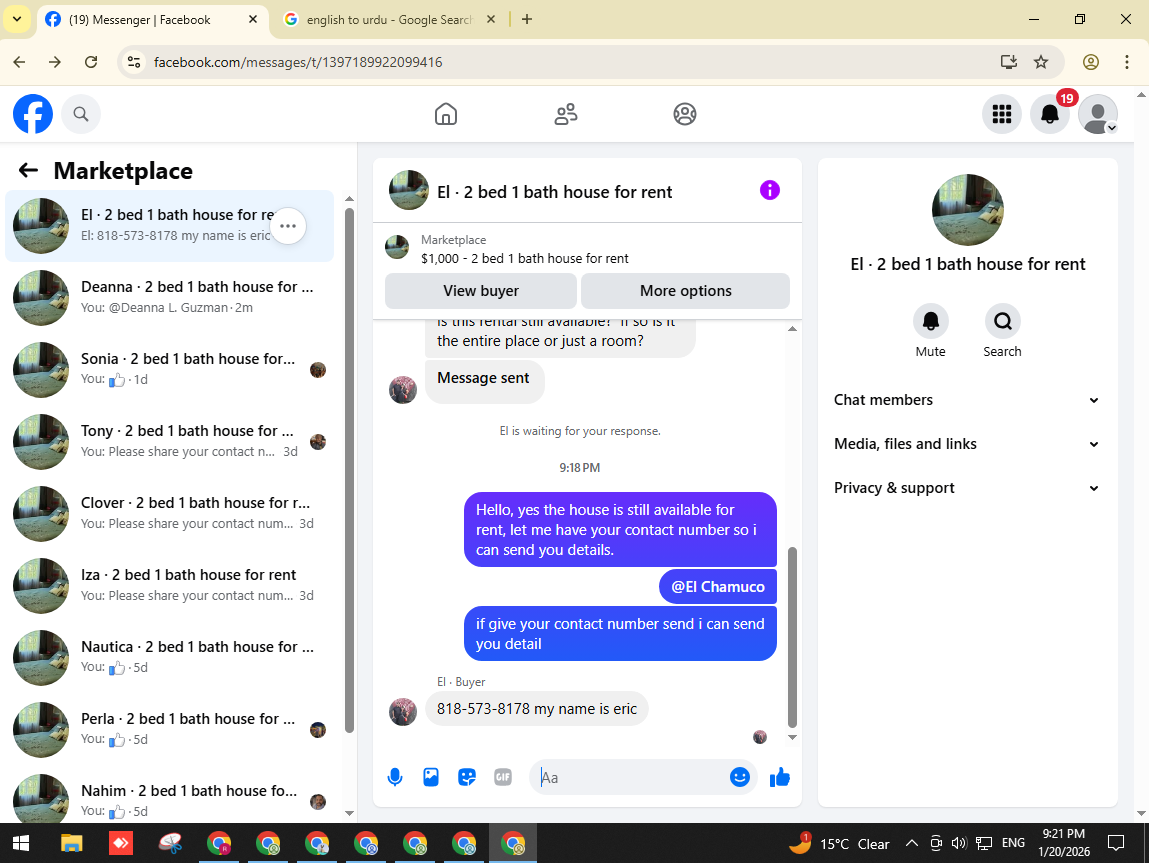Click the browser address bar URL
This screenshot has height=863, width=1149.
(x=298, y=62)
